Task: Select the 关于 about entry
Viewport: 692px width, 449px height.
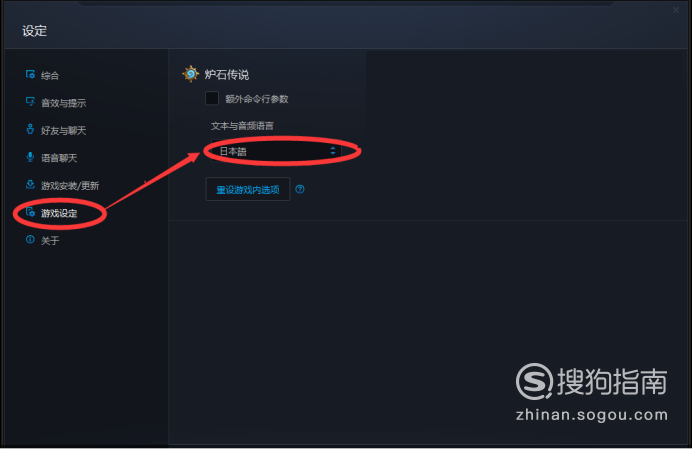Action: pyautogui.click(x=50, y=241)
